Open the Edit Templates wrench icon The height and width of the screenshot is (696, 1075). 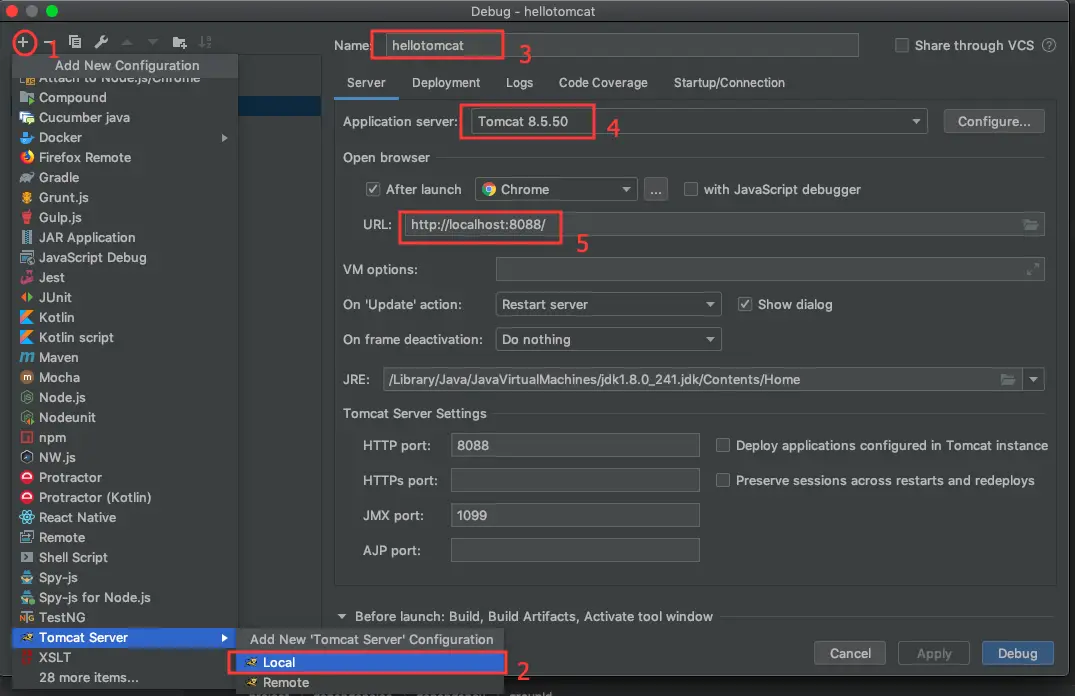pos(101,42)
